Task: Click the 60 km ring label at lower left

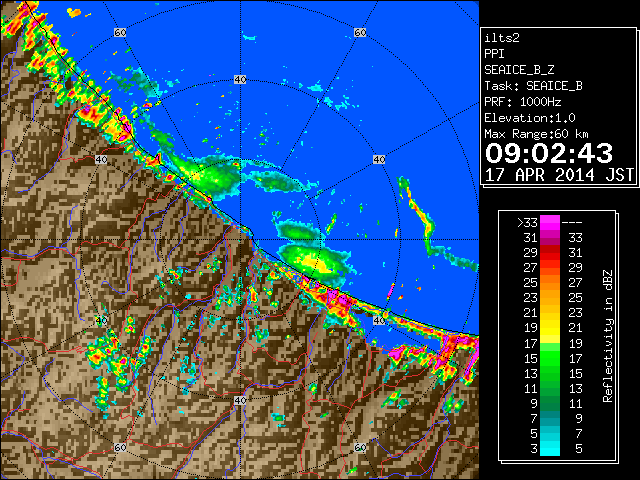Action: [x=120, y=448]
